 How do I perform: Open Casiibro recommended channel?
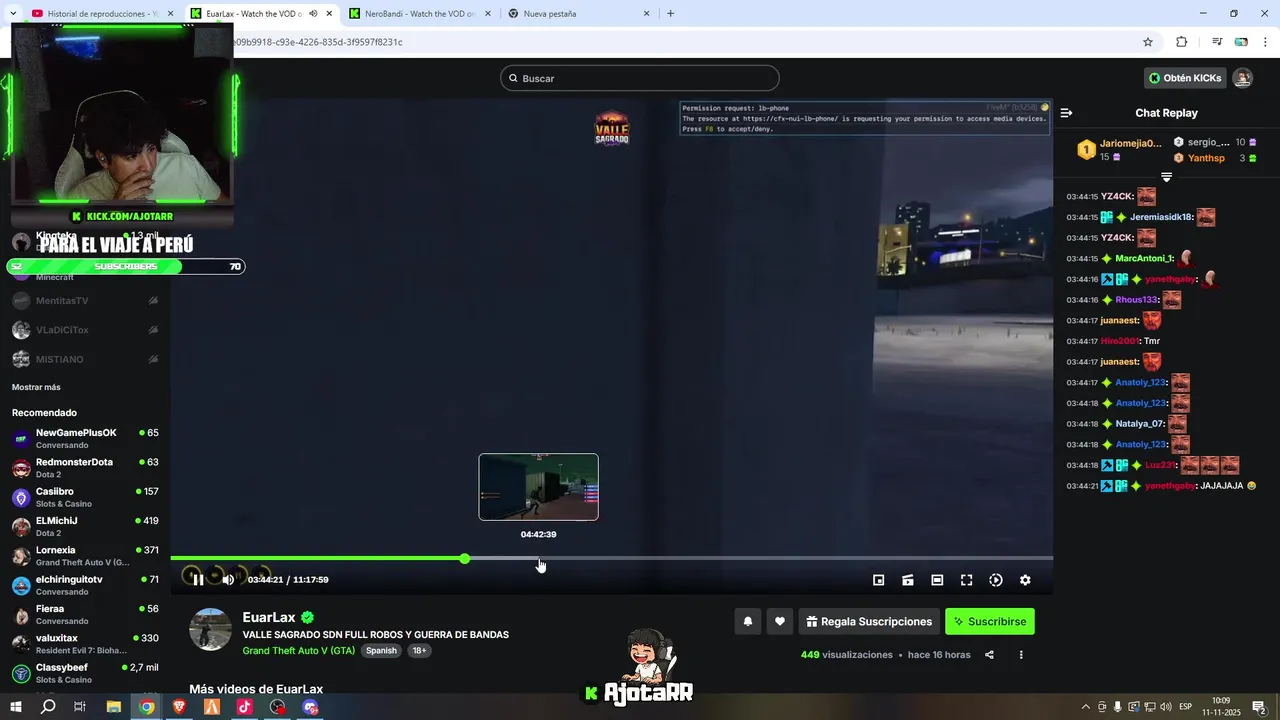click(x=85, y=497)
